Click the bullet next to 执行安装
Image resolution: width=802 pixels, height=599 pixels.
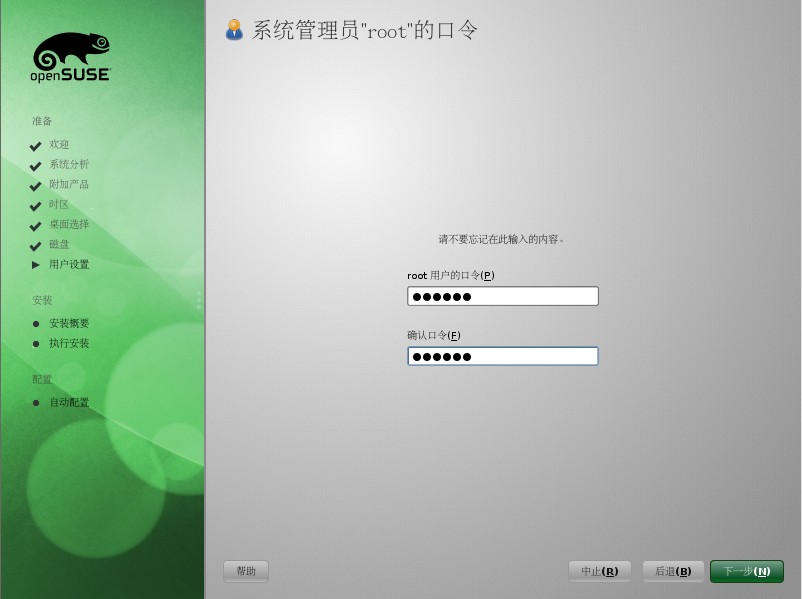(36, 344)
